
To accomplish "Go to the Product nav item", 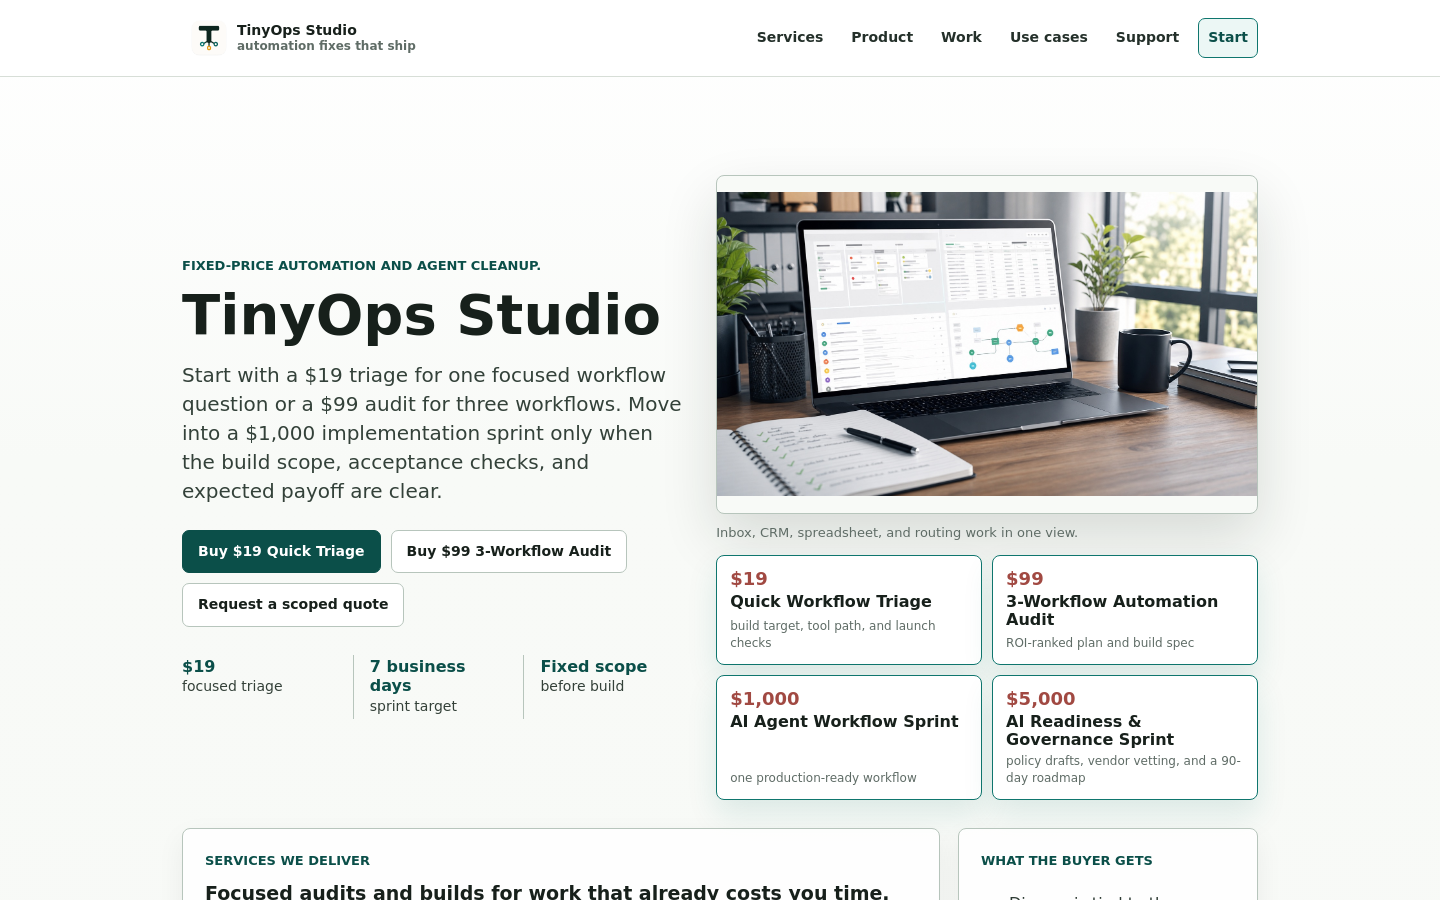I will point(882,37).
